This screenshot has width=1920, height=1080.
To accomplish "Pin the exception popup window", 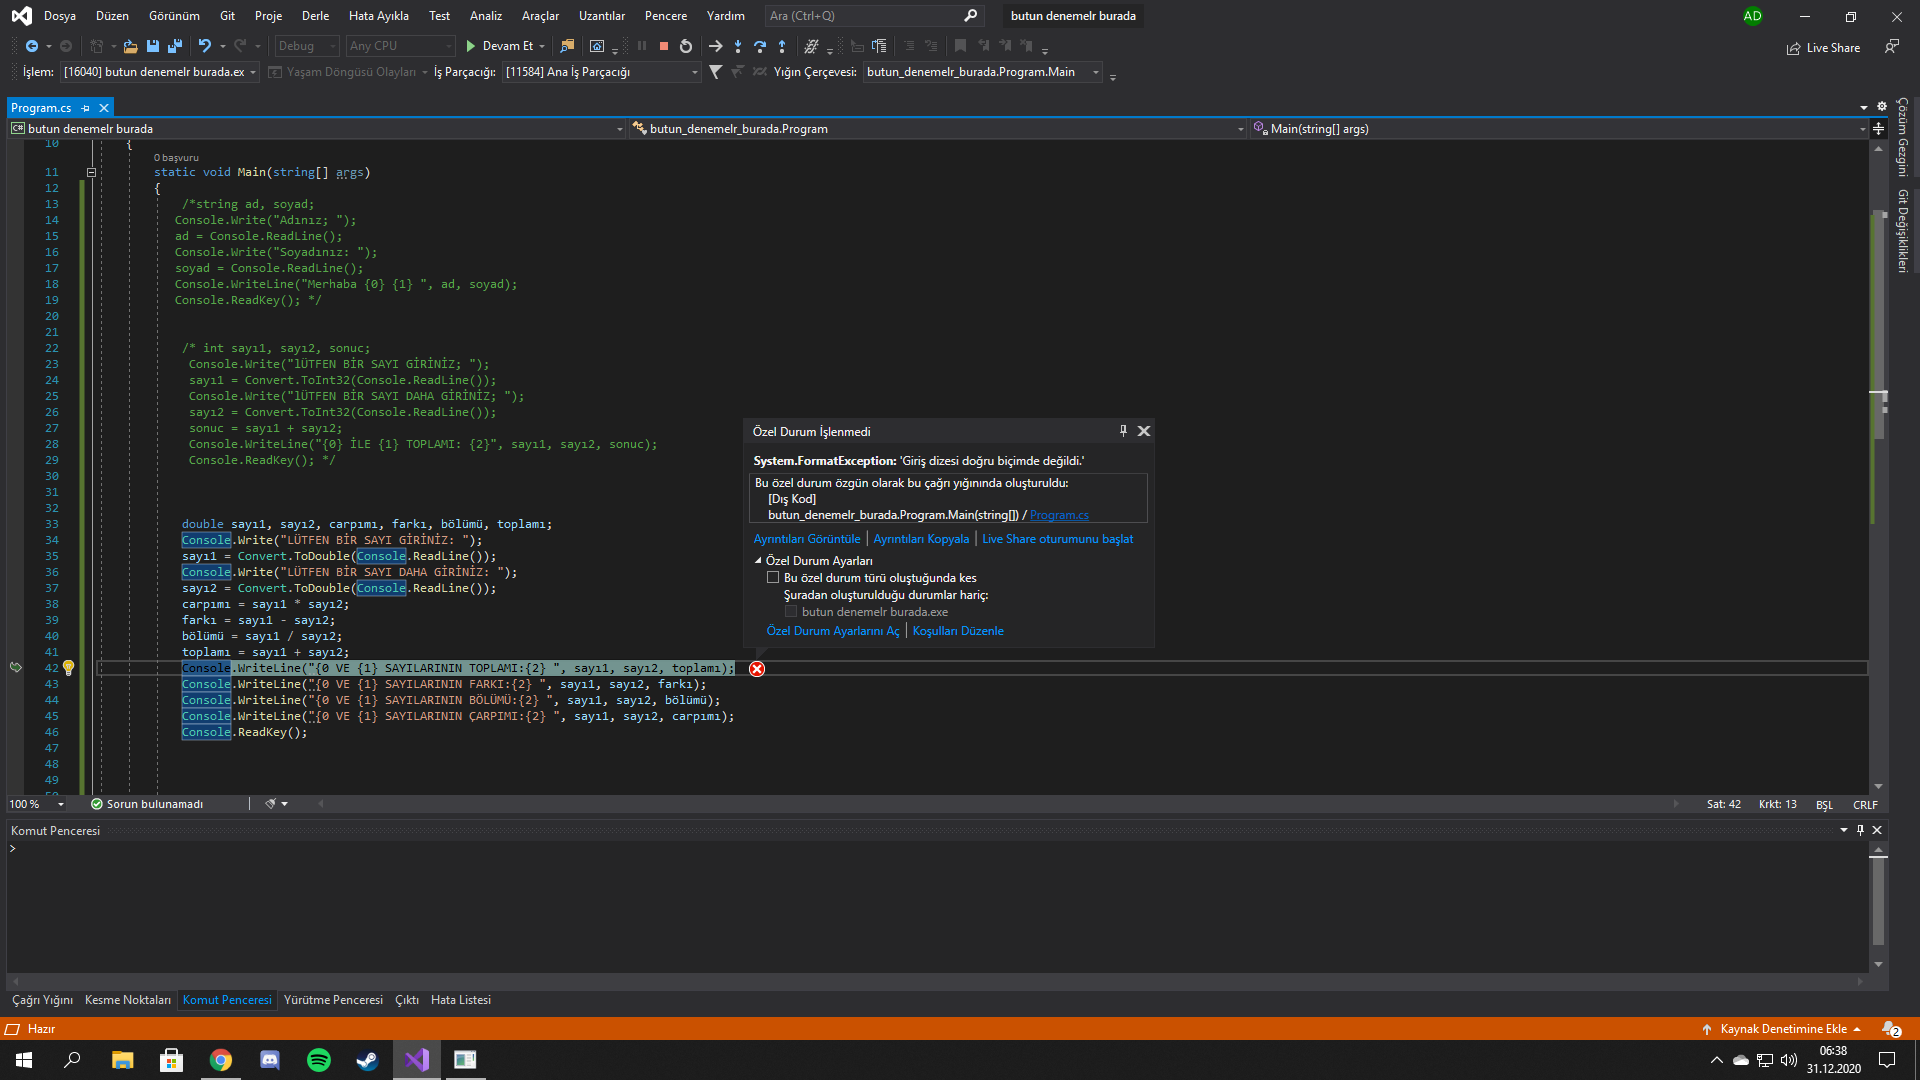I will pyautogui.click(x=1123, y=431).
